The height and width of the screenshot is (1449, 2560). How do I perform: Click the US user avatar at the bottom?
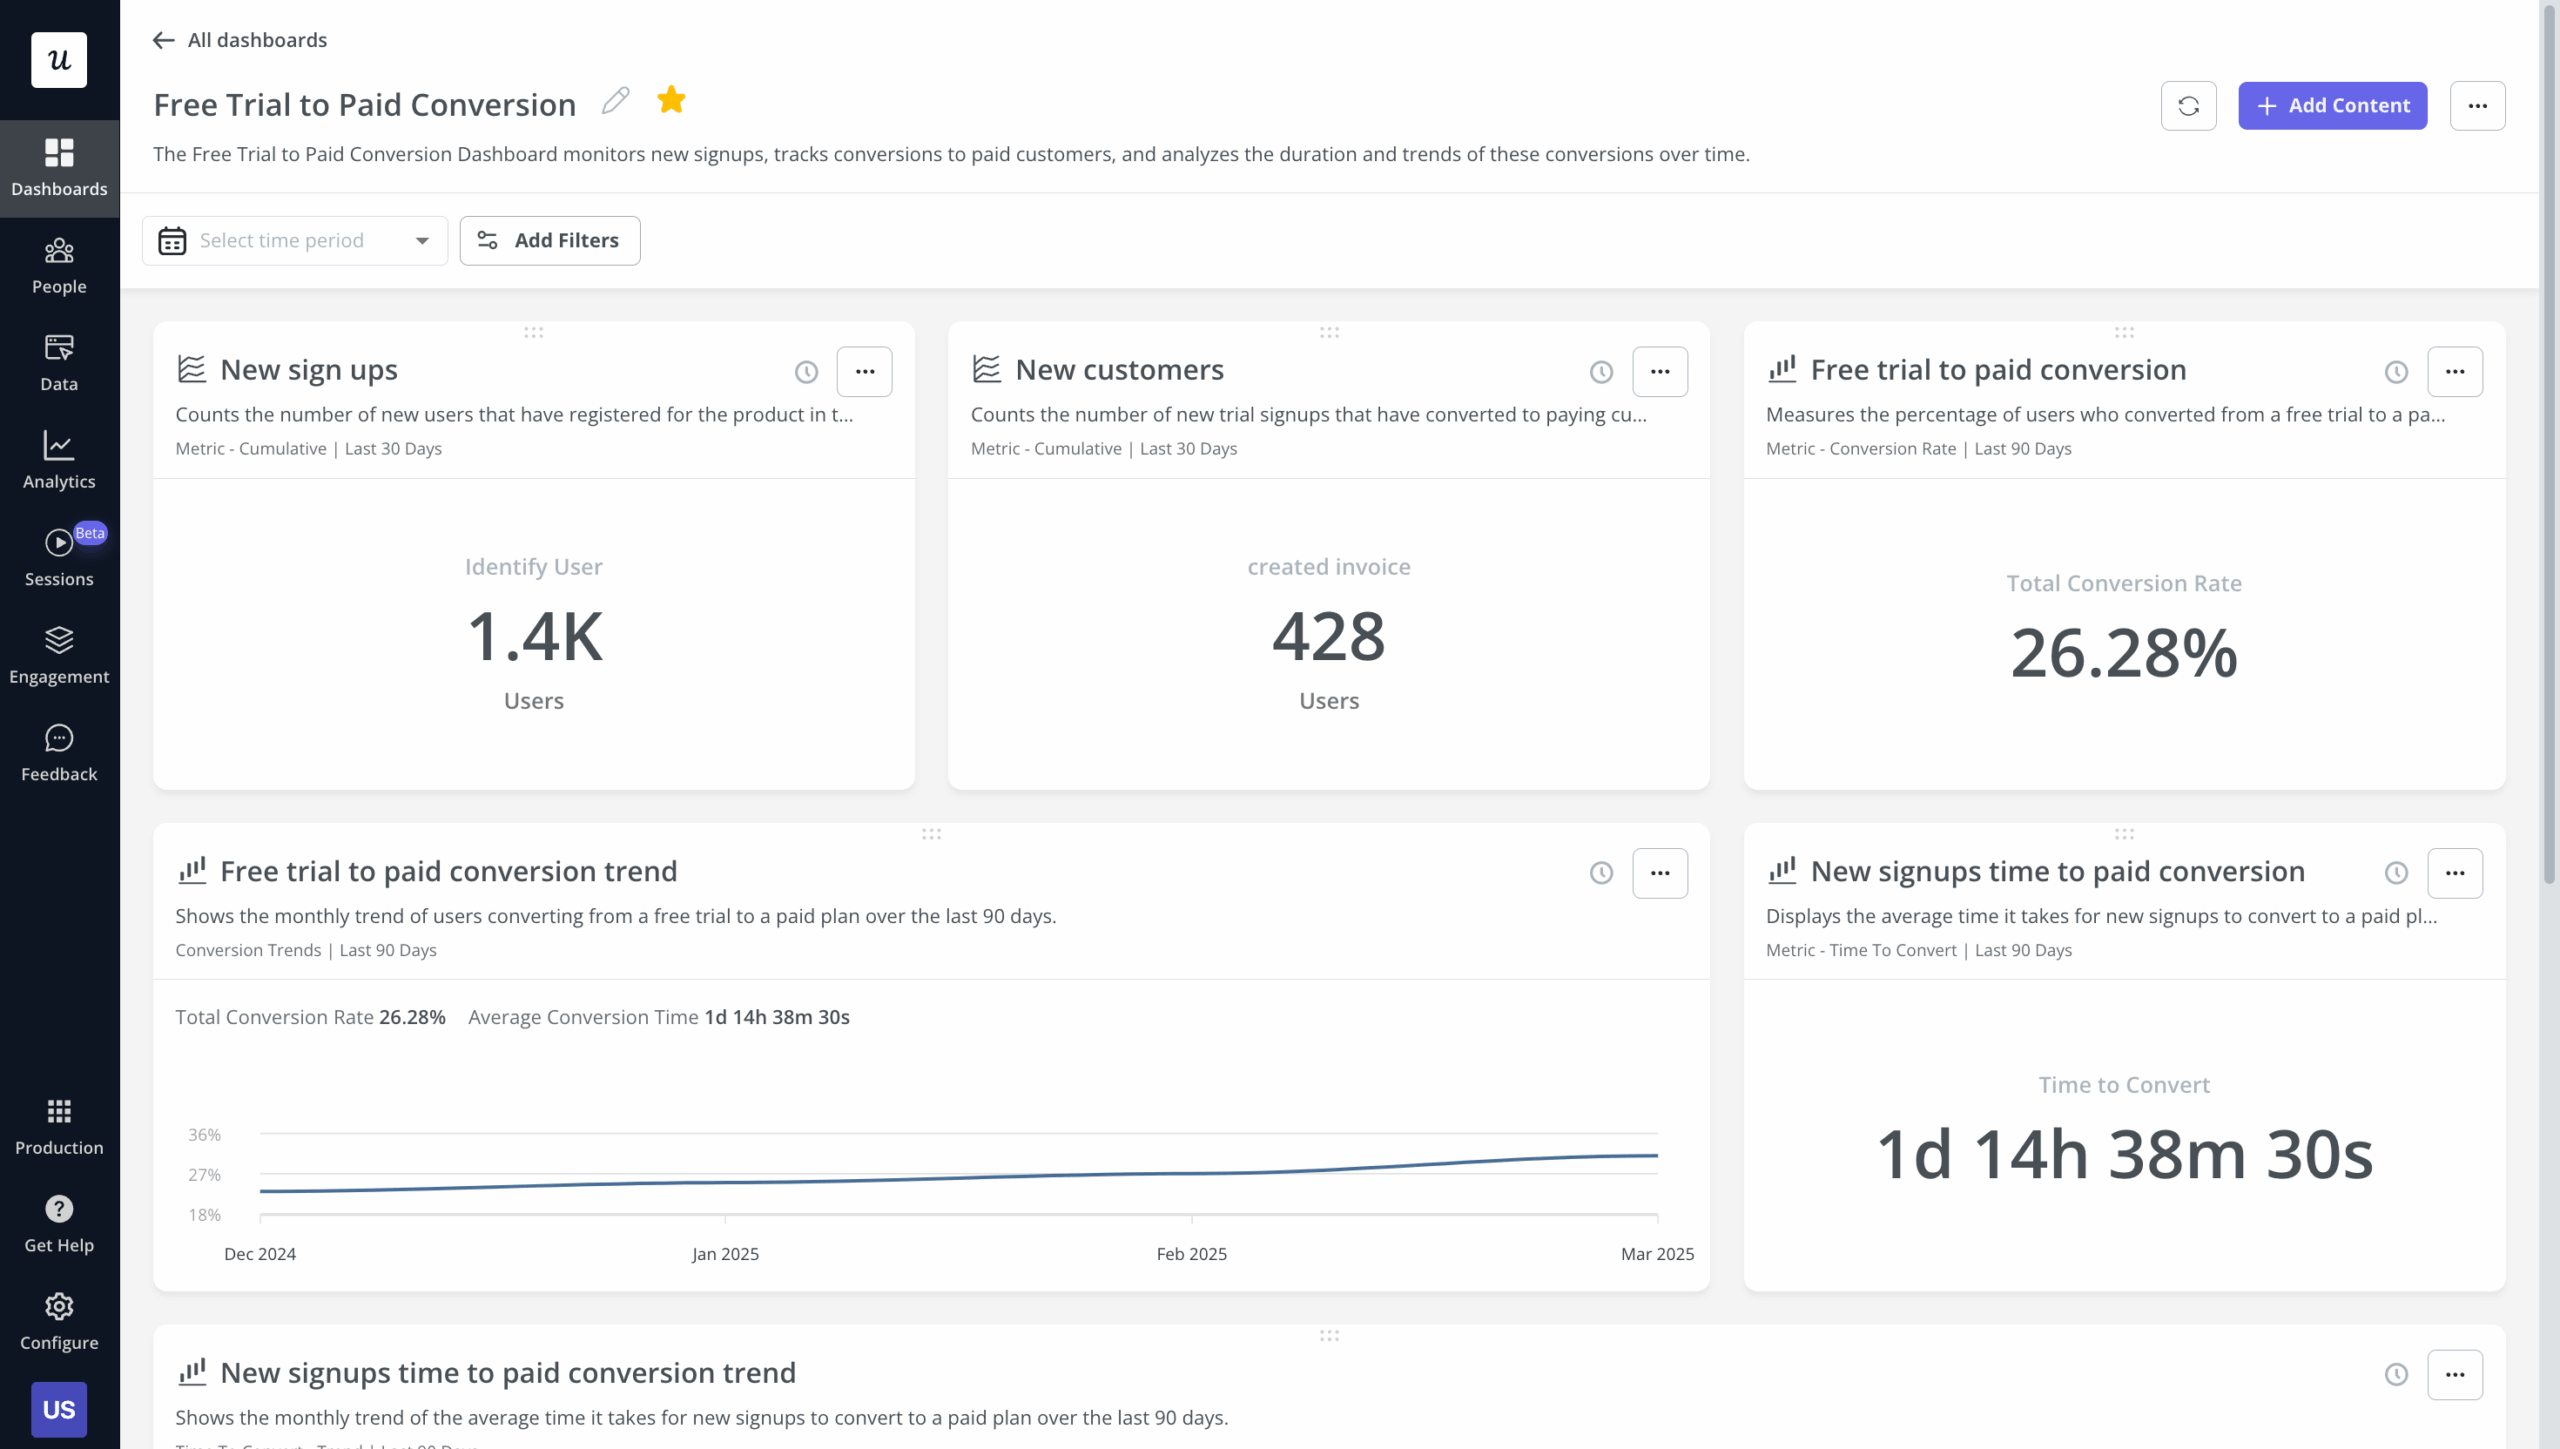point(59,1408)
